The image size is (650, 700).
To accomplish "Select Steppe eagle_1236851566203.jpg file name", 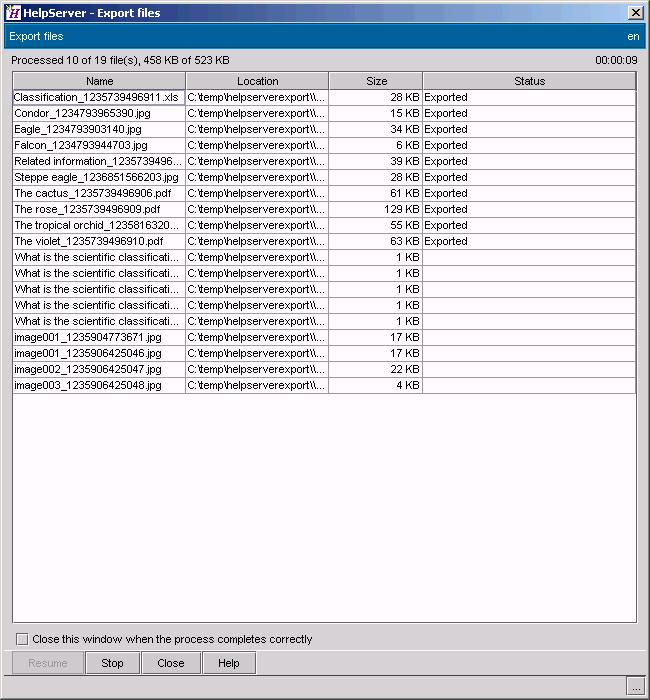I will [x=96, y=178].
